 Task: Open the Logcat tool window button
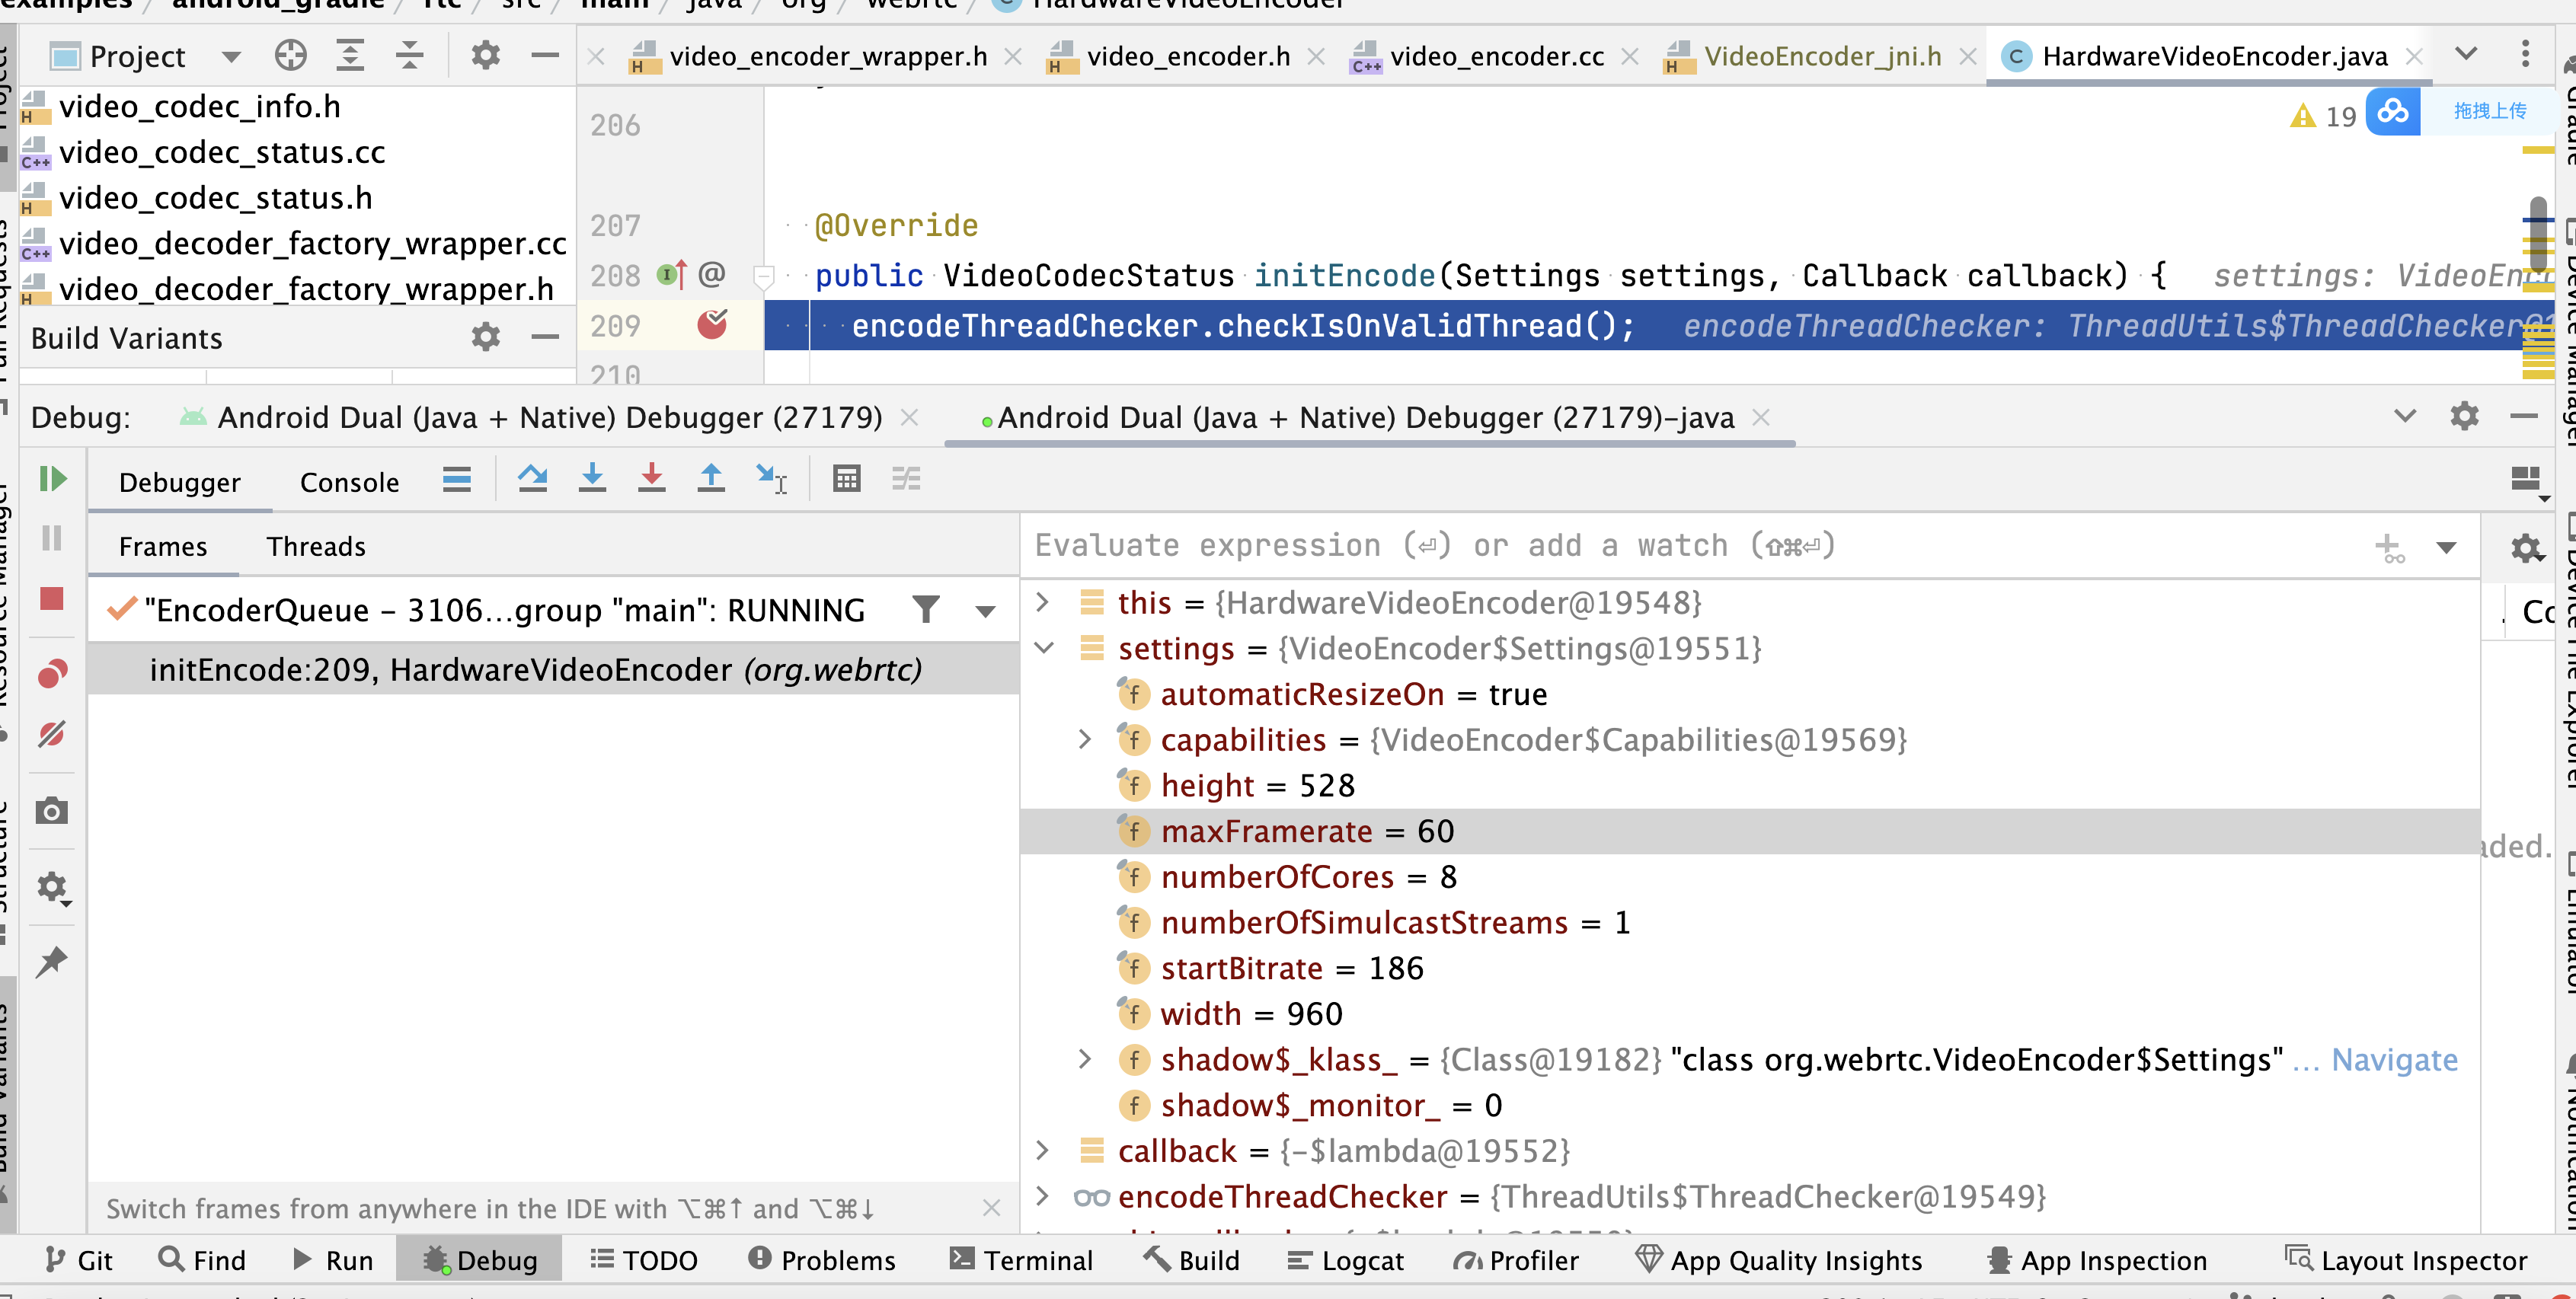[x=1345, y=1260]
